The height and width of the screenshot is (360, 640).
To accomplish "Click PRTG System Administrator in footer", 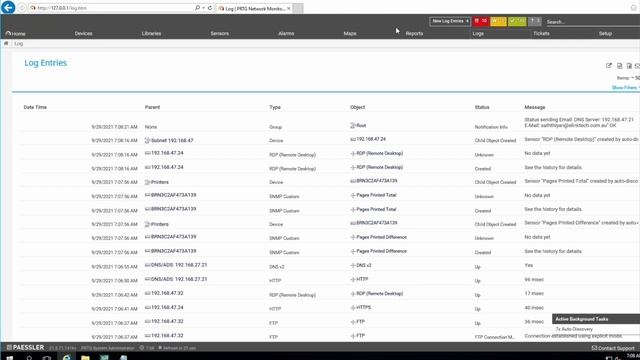I will coord(107,348).
